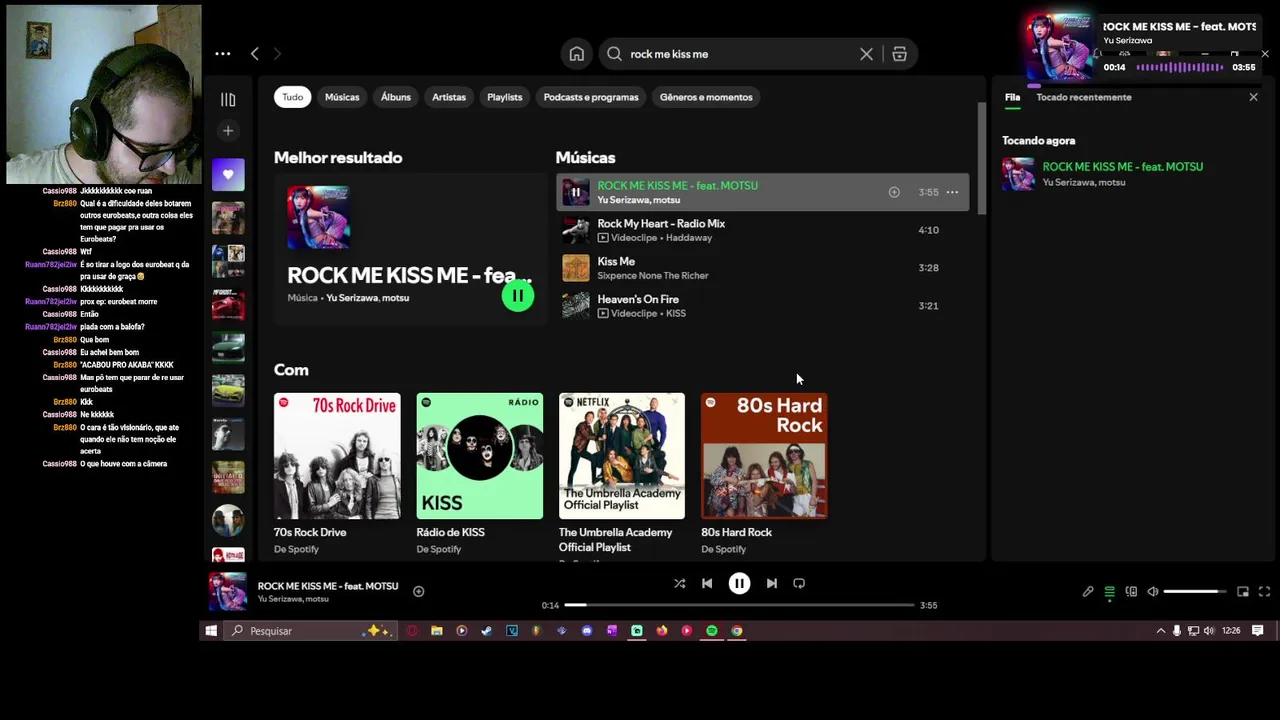The height and width of the screenshot is (720, 1280).
Task: Switch player to full screen
Action: point(1264,591)
